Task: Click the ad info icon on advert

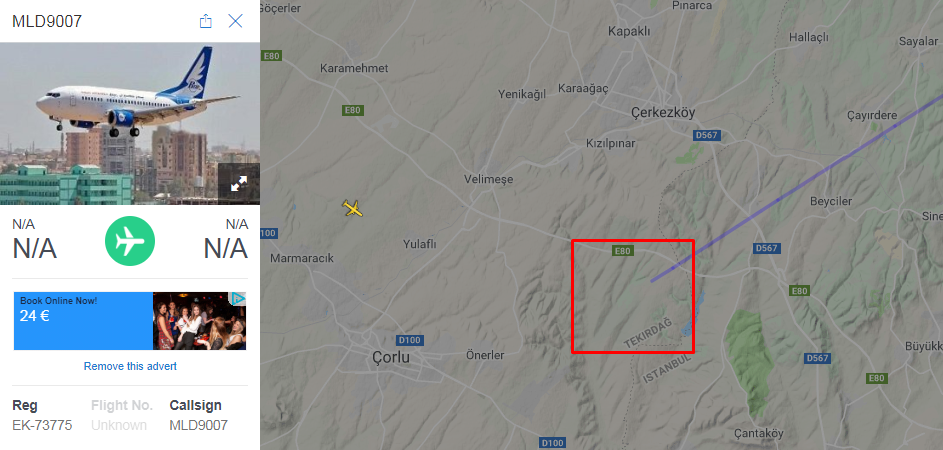Action: click(x=238, y=298)
